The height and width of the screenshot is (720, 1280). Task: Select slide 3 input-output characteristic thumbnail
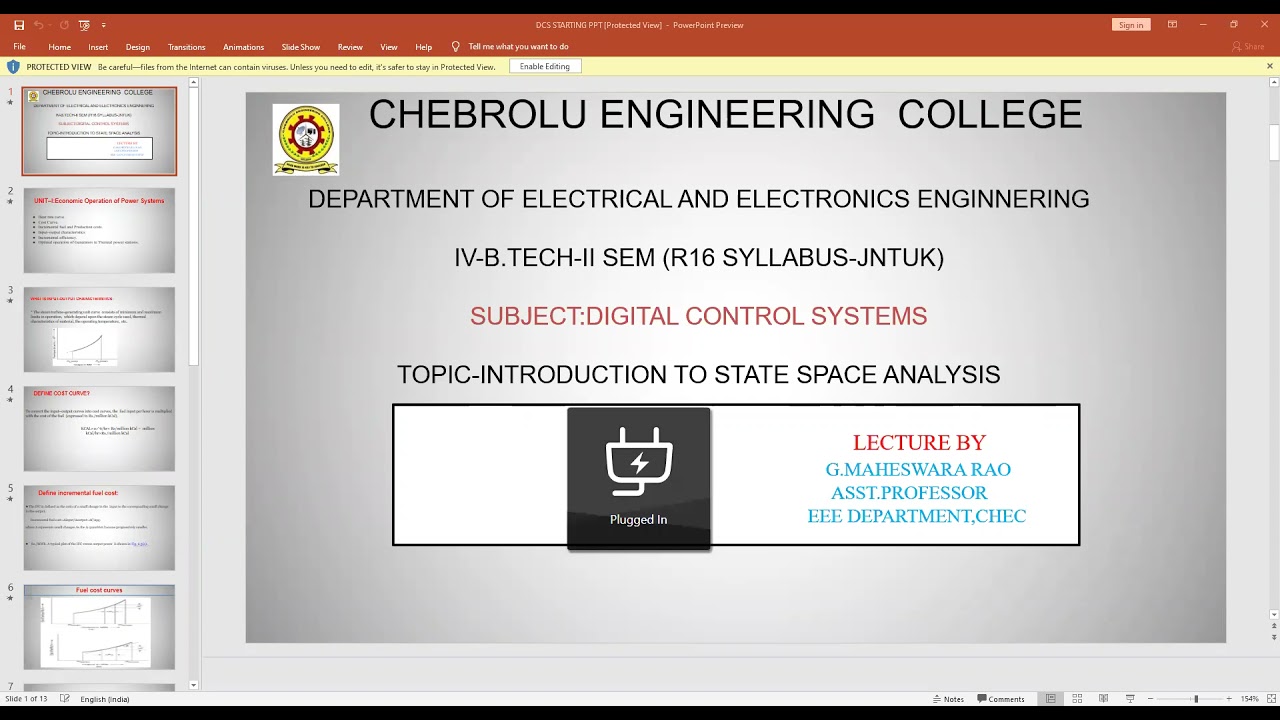(x=99, y=329)
